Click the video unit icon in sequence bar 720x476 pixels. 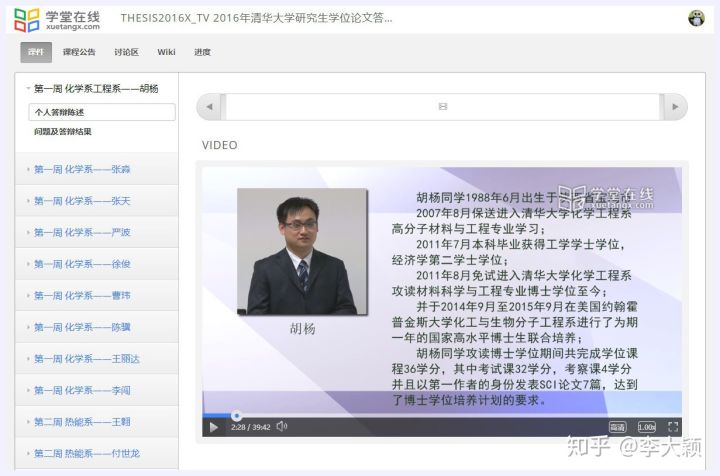(x=443, y=106)
